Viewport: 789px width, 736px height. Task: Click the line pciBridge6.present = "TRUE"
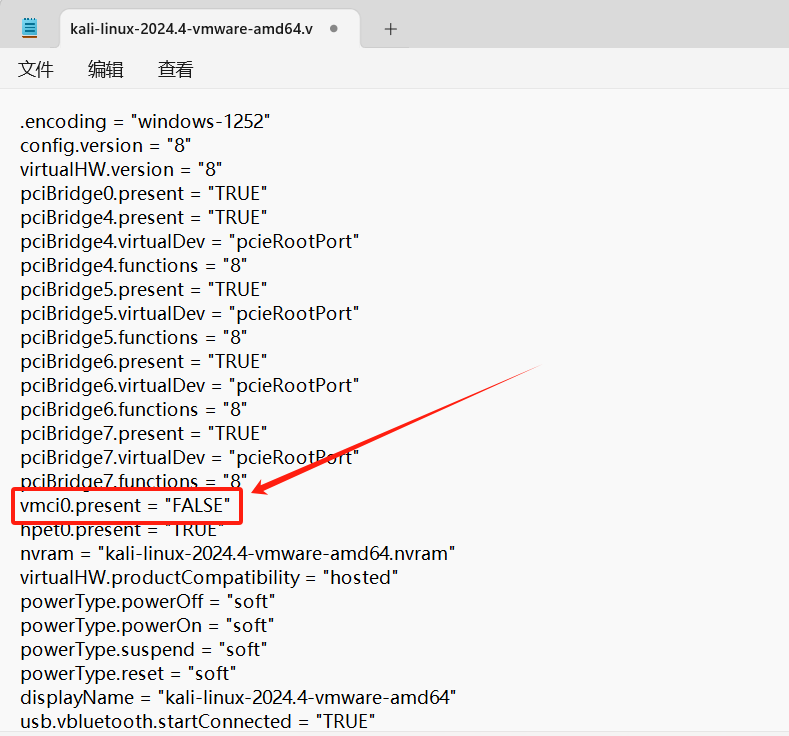[143, 362]
